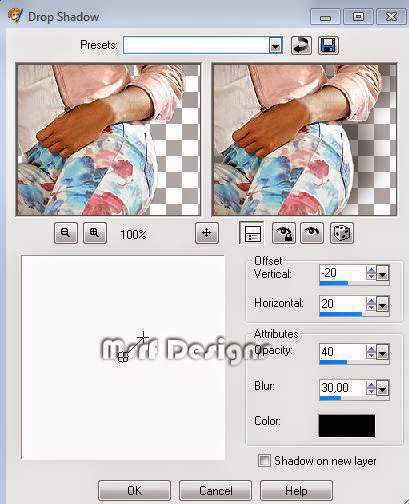The image size is (409, 504).
Task: Click the Help button
Action: 296,491
